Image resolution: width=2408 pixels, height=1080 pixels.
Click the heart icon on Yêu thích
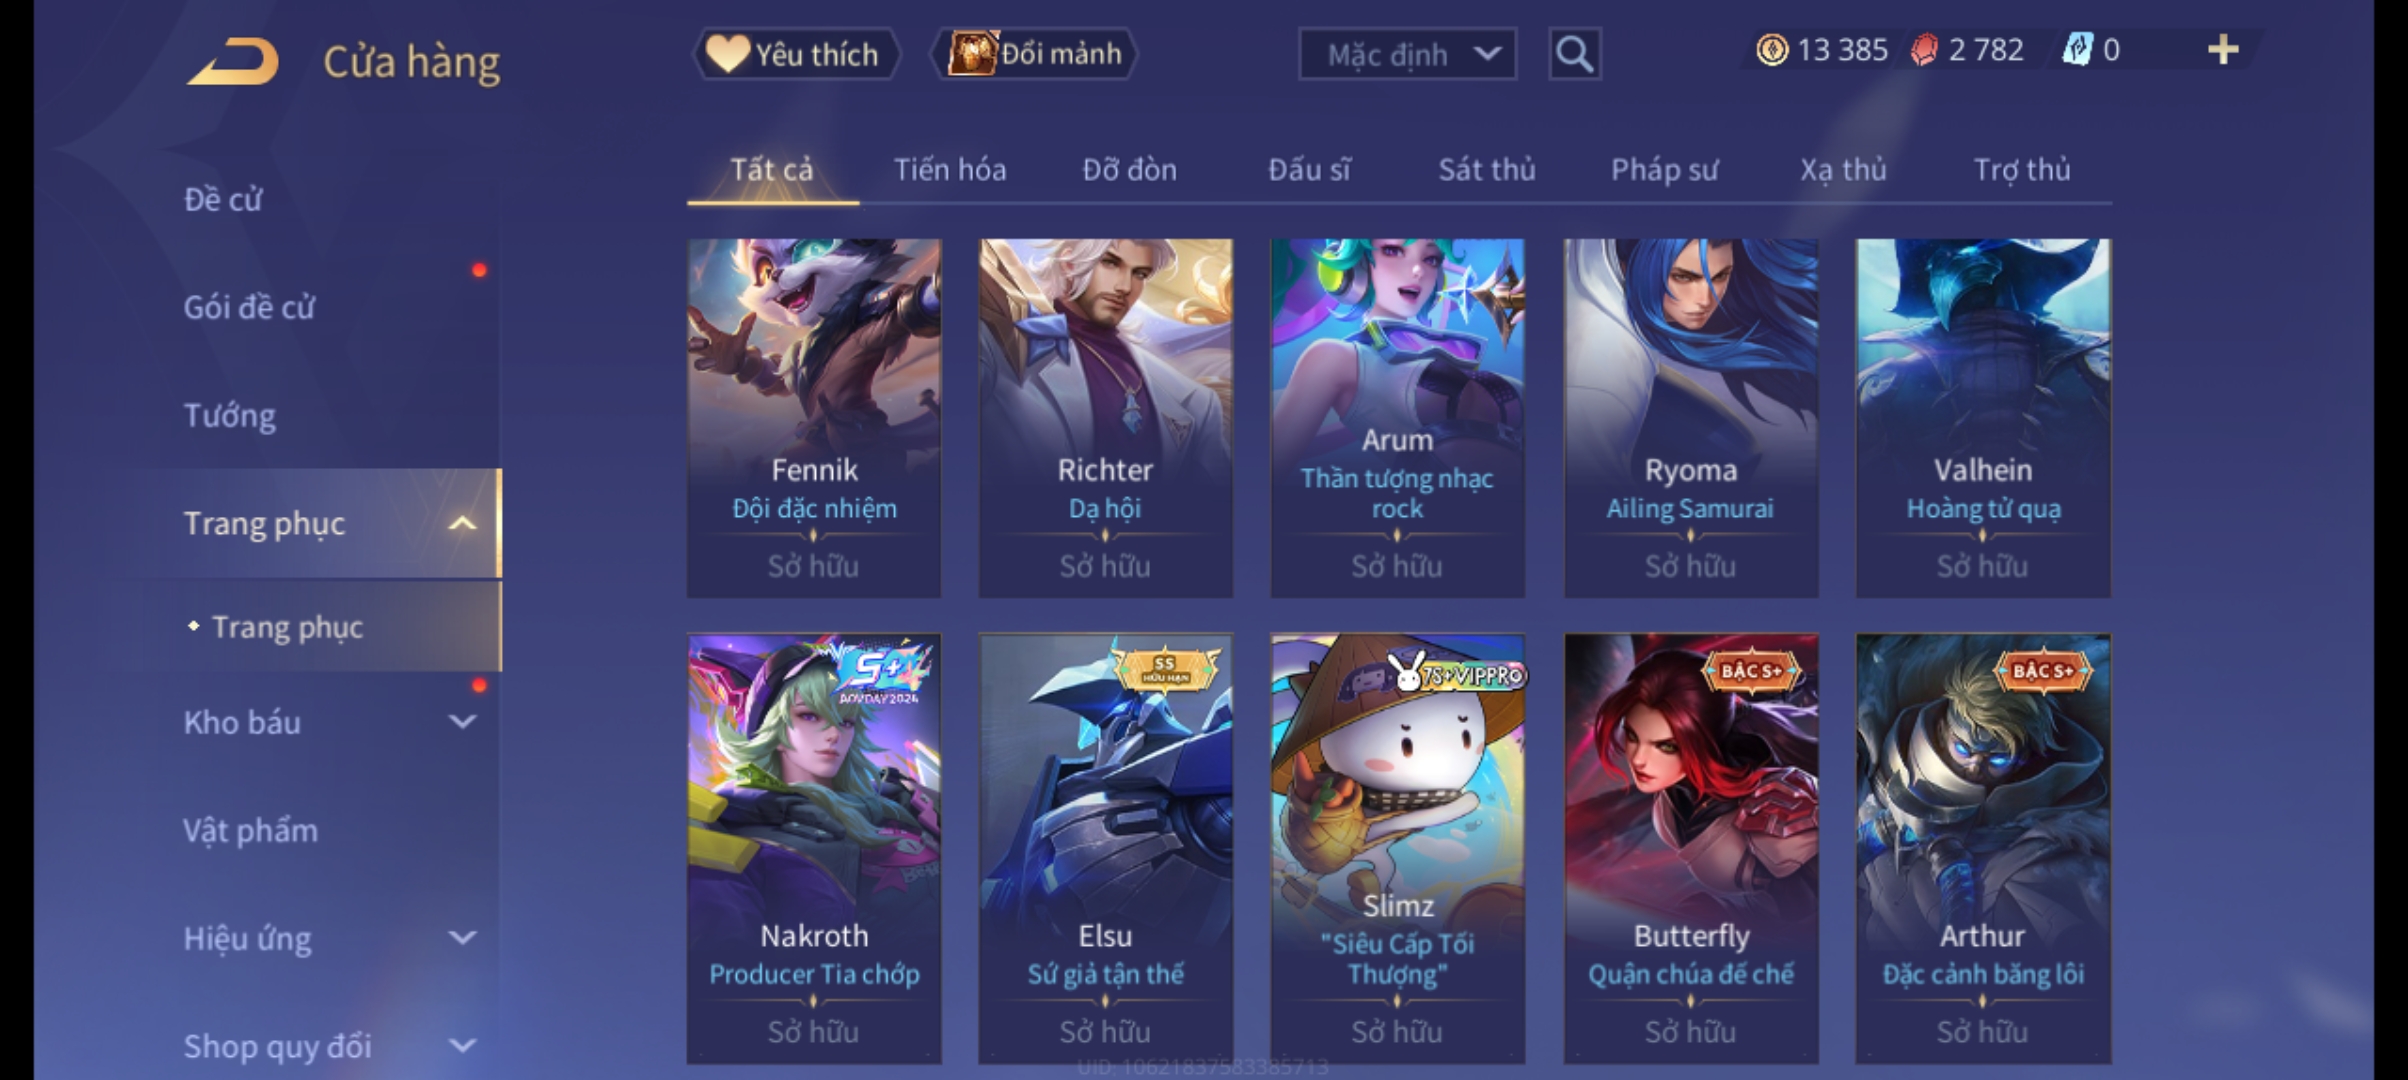[x=727, y=53]
